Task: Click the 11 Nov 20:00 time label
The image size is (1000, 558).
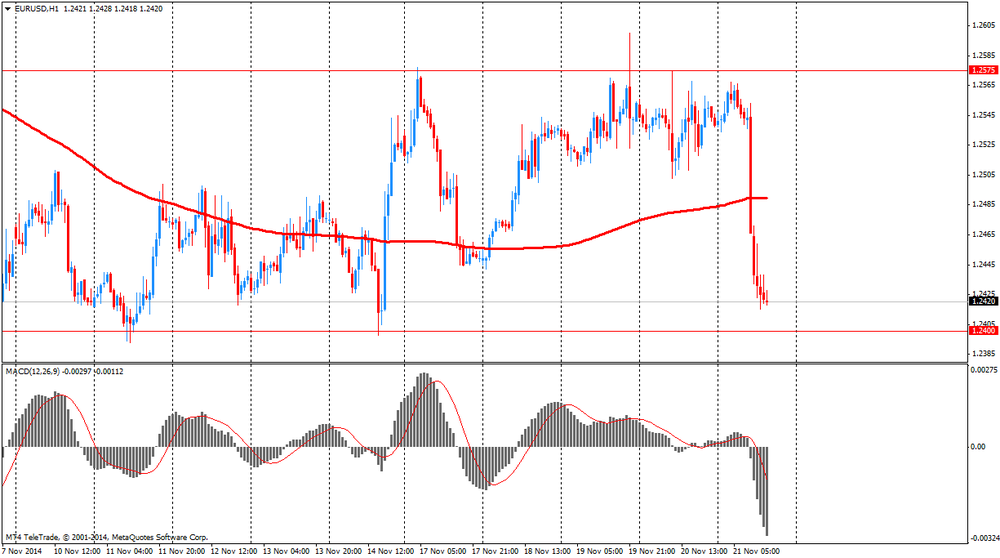Action: 182,551
